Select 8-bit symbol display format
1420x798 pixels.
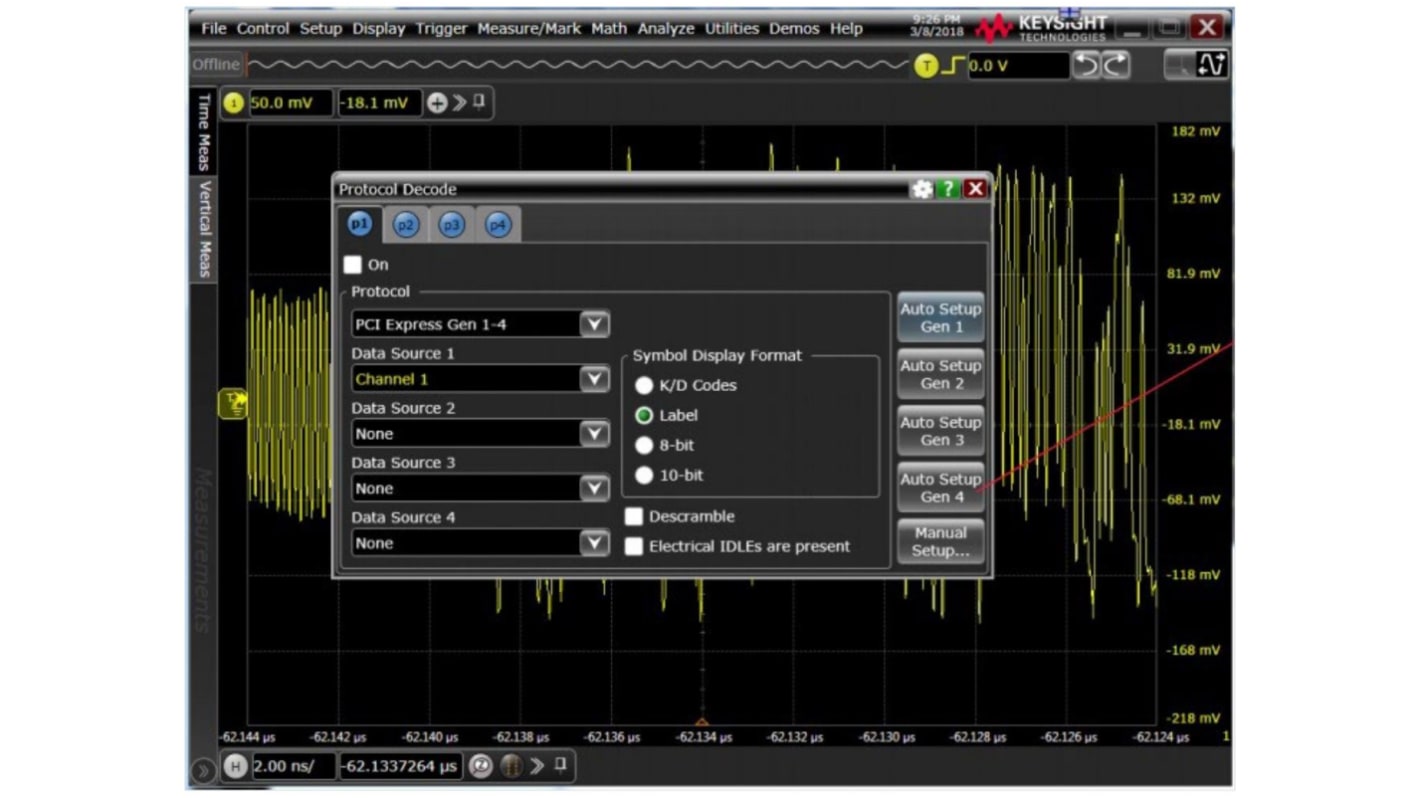(x=644, y=445)
